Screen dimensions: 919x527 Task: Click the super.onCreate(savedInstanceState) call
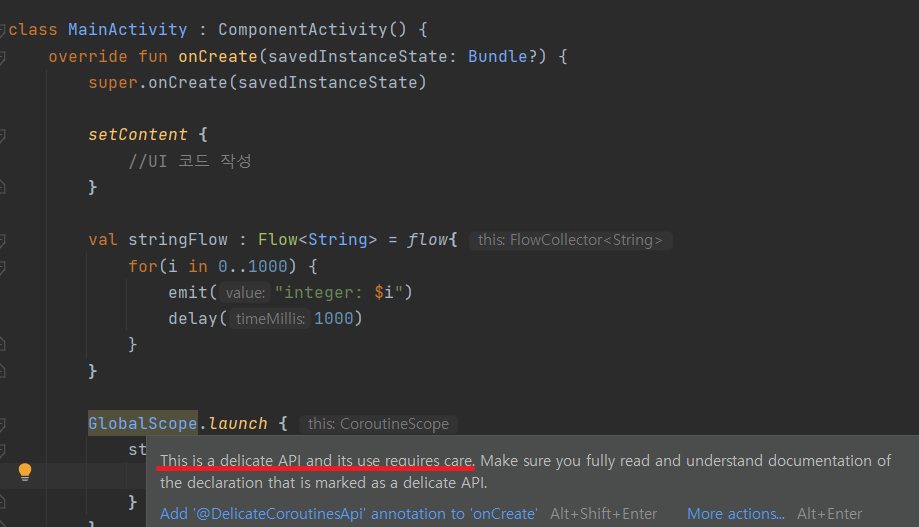(x=257, y=82)
